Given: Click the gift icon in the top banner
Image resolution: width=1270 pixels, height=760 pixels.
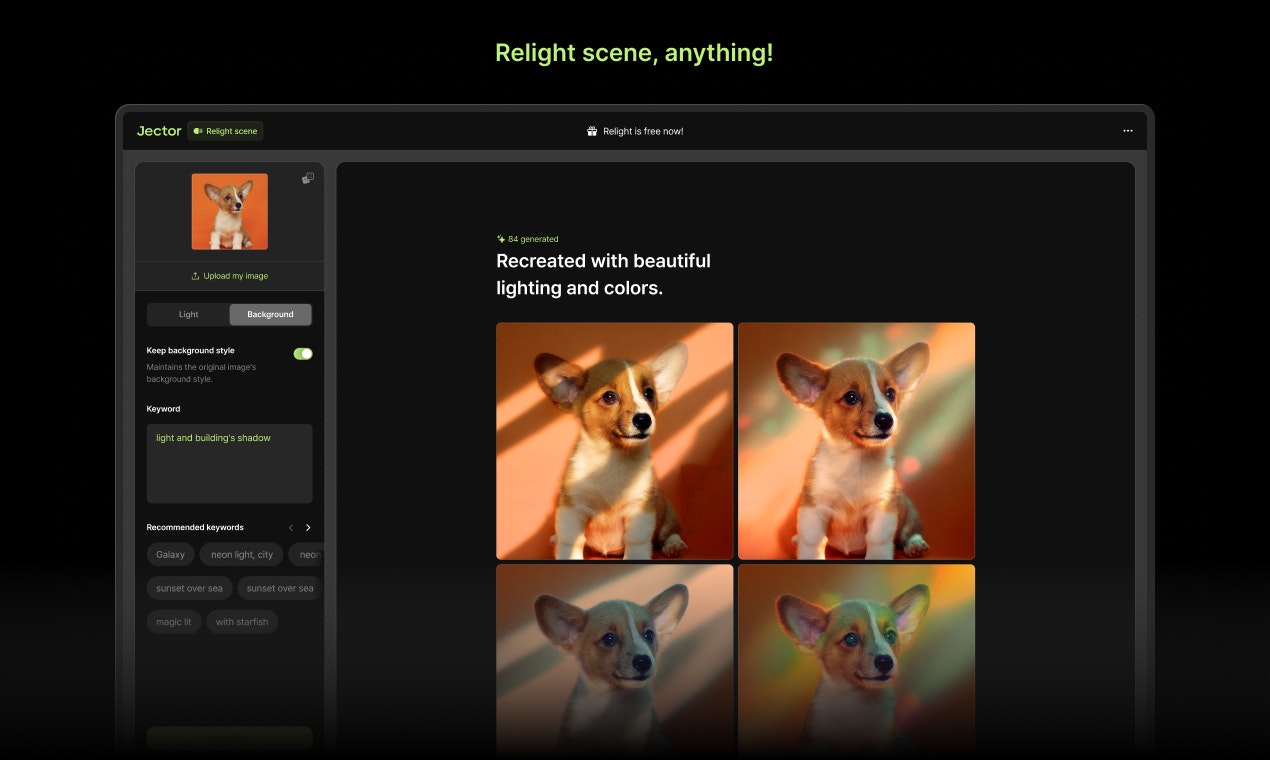Looking at the screenshot, I should point(592,131).
